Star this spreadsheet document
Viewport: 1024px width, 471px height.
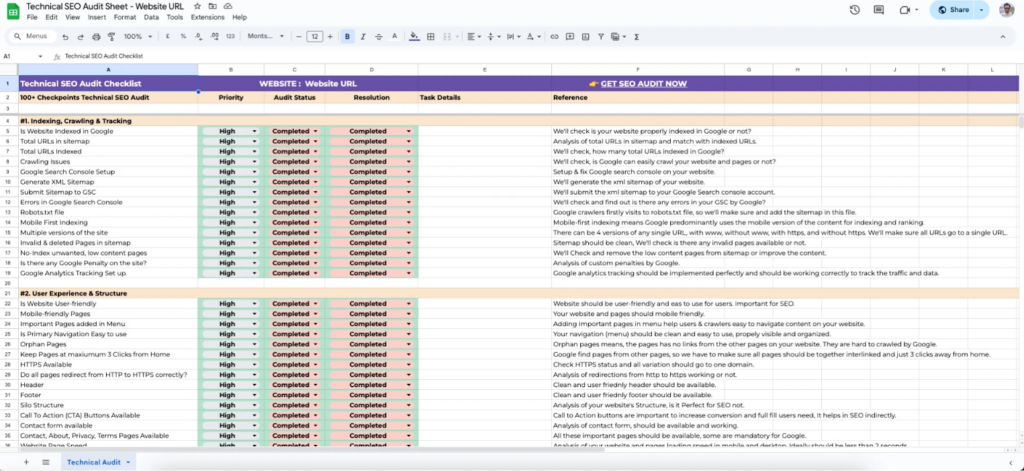(198, 6)
